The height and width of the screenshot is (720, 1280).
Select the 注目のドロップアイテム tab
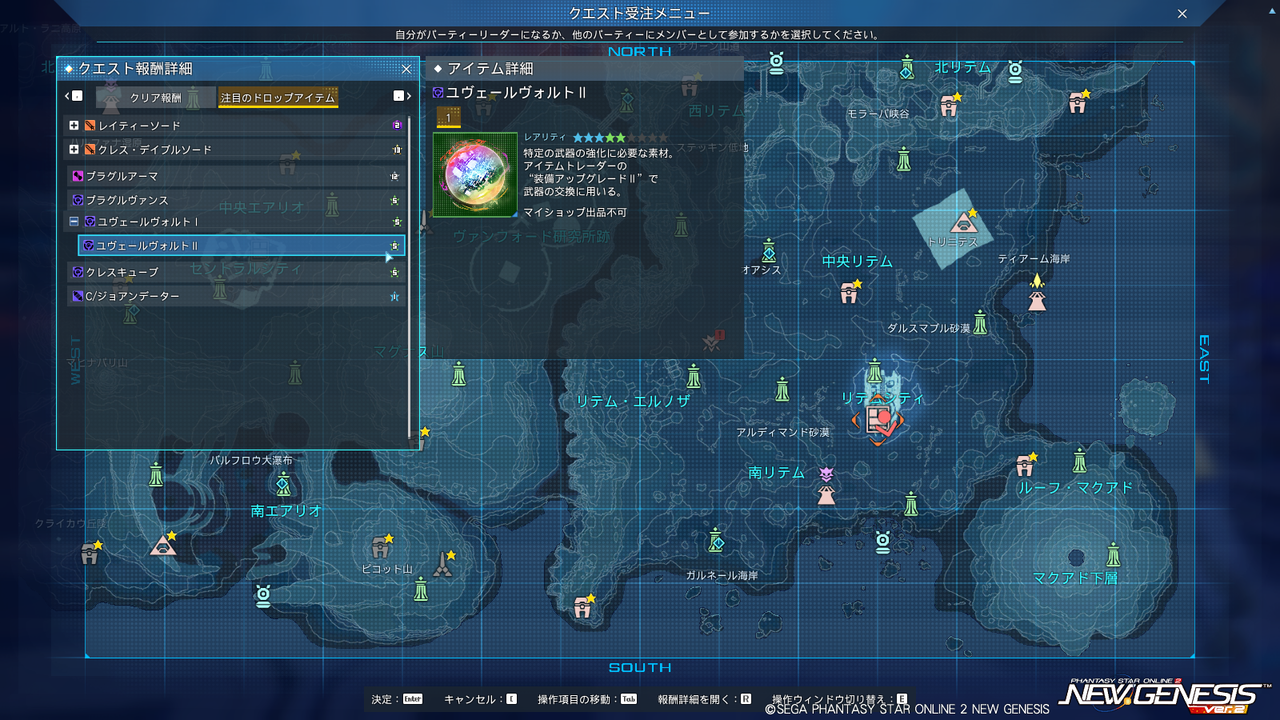(278, 97)
